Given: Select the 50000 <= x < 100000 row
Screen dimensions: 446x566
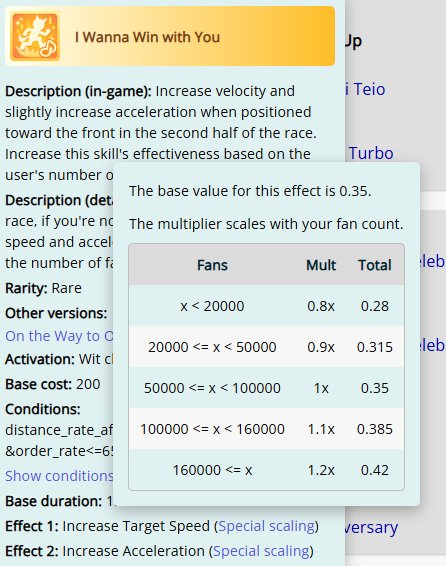Looking at the screenshot, I should click(x=266, y=388).
